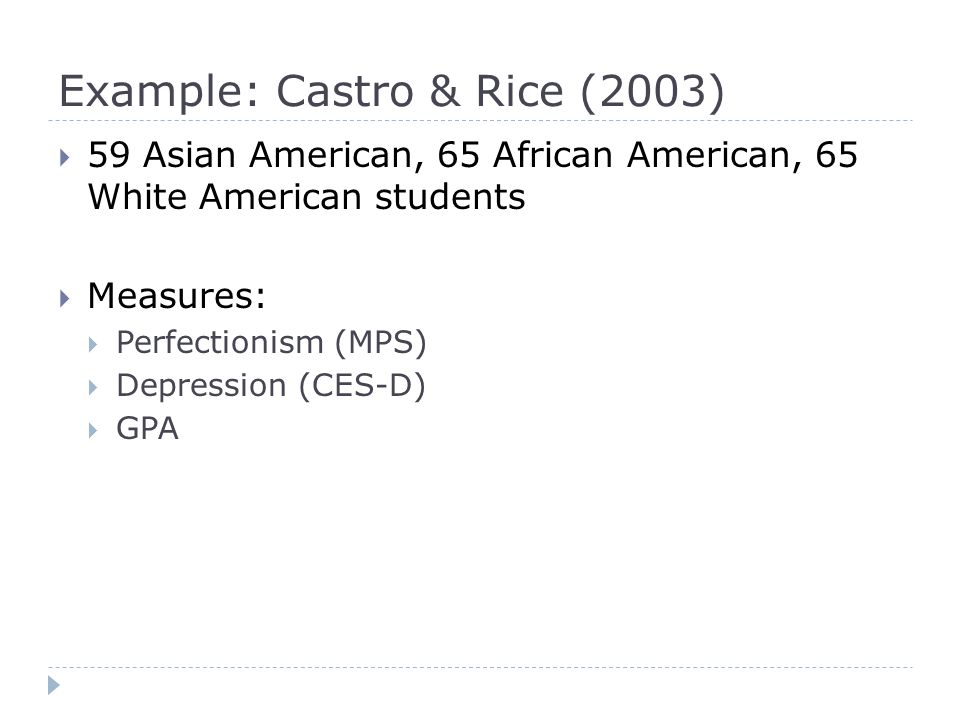Click the year (2003) in the title
Screen dimensions: 960x720
tap(653, 92)
